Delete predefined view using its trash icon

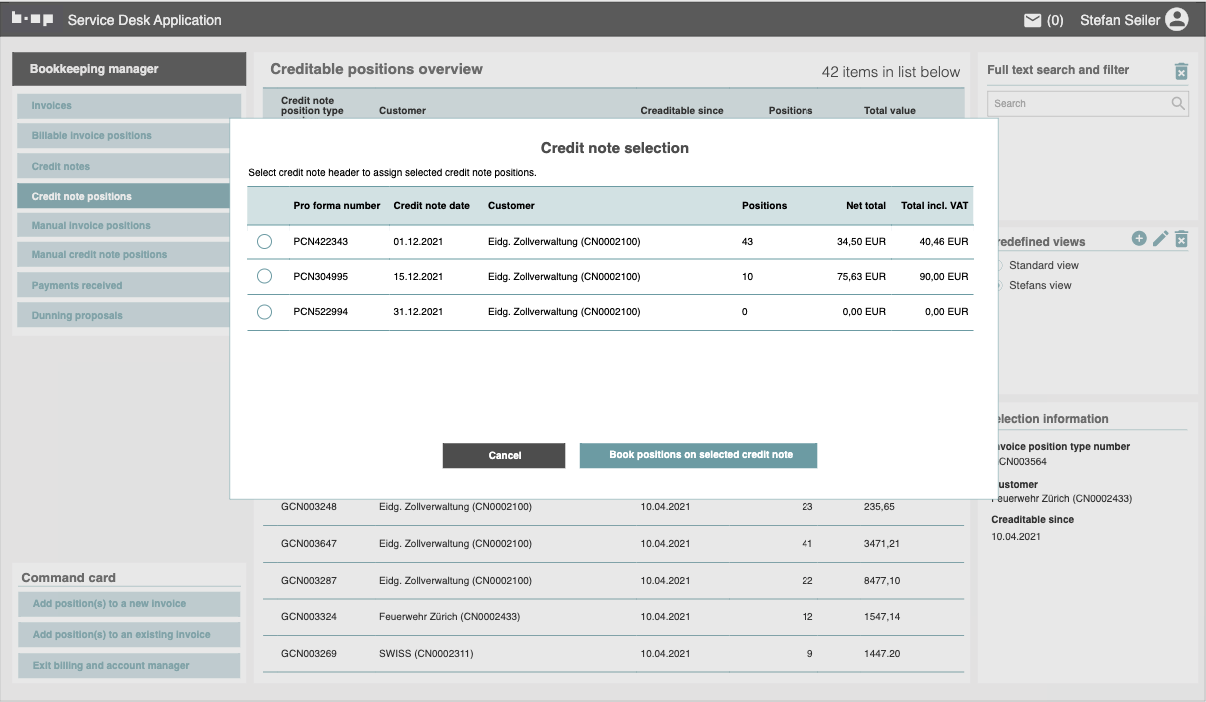pyautogui.click(x=1181, y=239)
